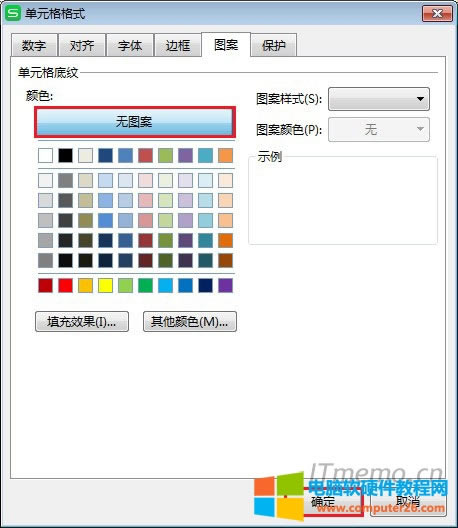Image resolution: width=458 pixels, height=528 pixels.
Task: Pick the orange swatch in top row
Action: point(226,156)
